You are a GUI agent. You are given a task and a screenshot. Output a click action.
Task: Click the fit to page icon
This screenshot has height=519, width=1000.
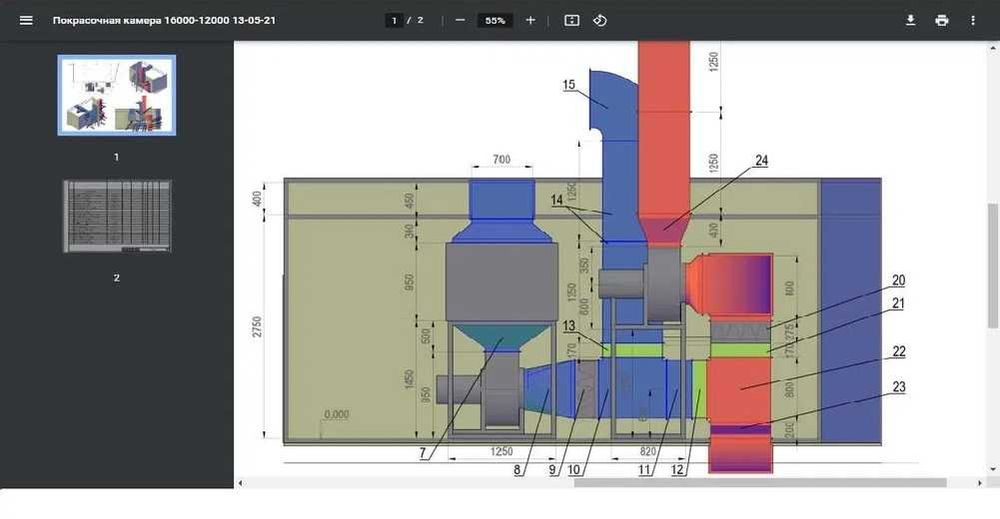572,20
